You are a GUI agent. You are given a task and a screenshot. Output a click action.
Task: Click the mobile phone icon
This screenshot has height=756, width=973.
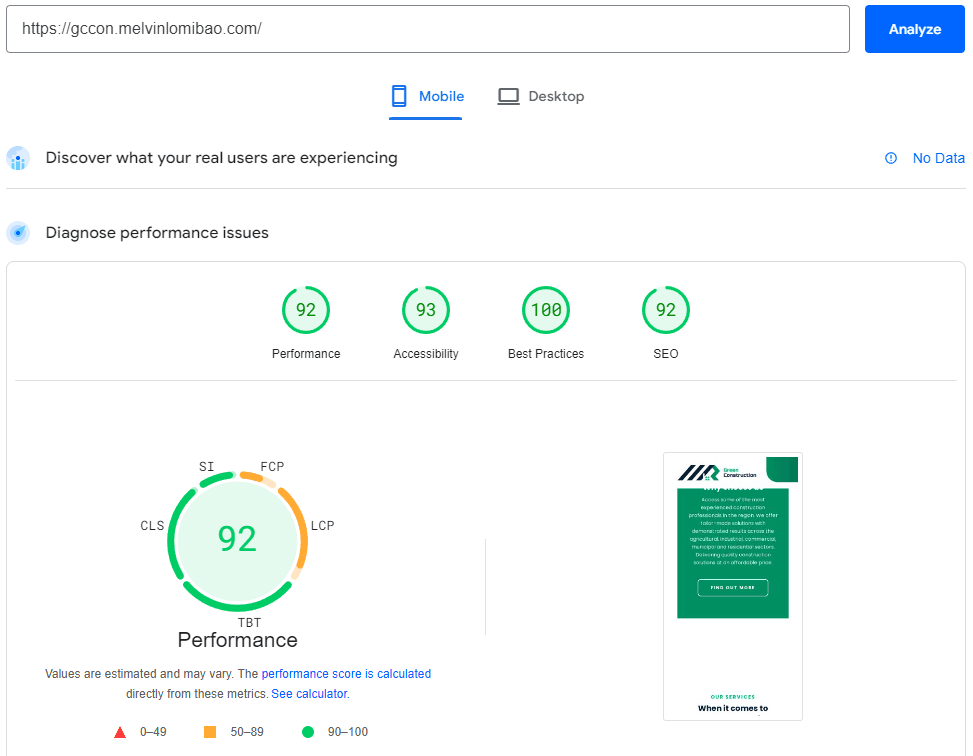pyautogui.click(x=399, y=96)
